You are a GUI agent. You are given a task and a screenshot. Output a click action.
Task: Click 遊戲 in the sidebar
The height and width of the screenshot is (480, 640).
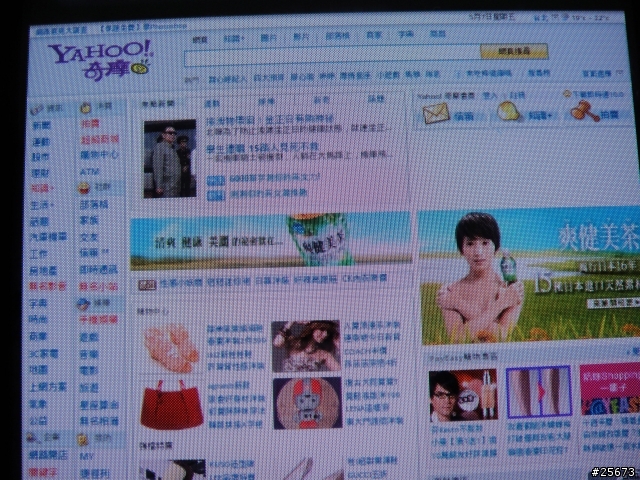89,337
